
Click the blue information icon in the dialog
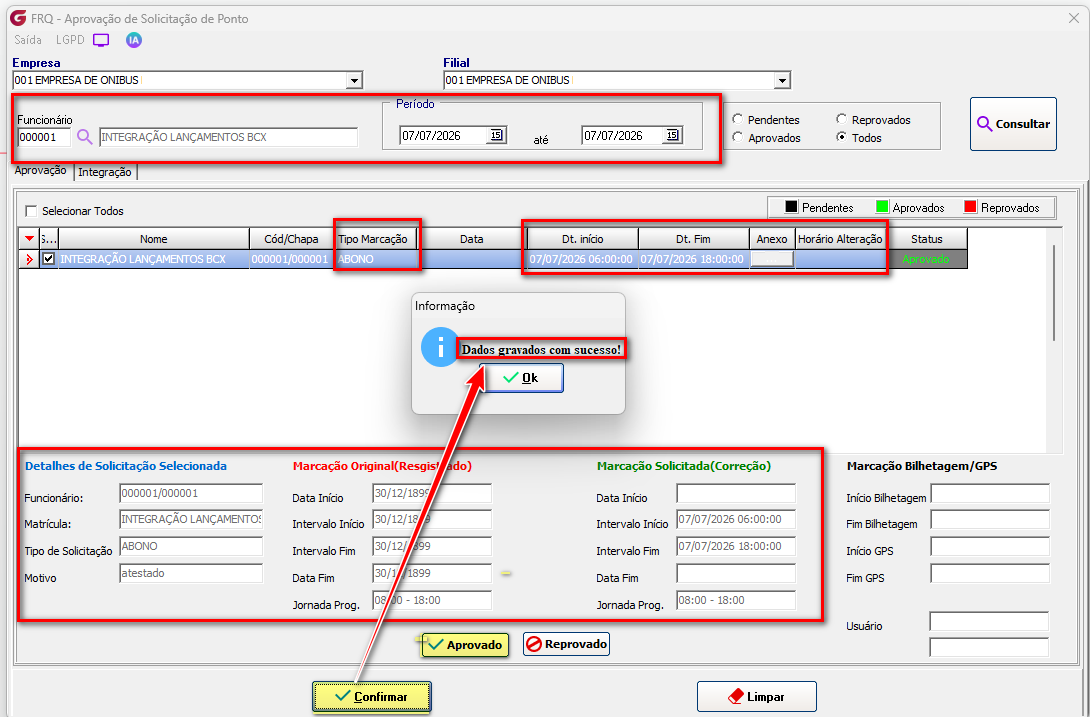coord(439,347)
